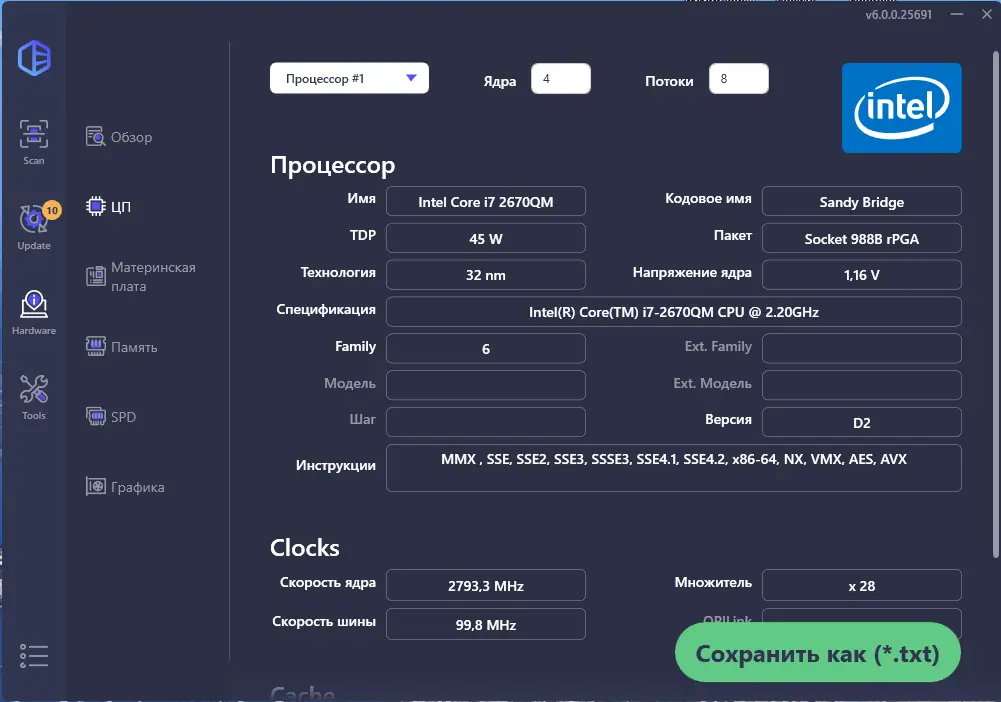Click the ЦП chip icon
Viewport: 1001px width, 702px height.
[x=96, y=206]
